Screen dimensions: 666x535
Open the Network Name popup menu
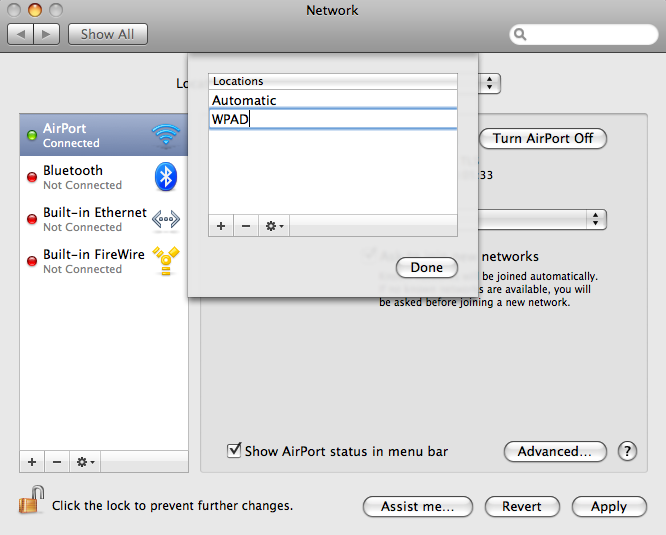(542, 220)
